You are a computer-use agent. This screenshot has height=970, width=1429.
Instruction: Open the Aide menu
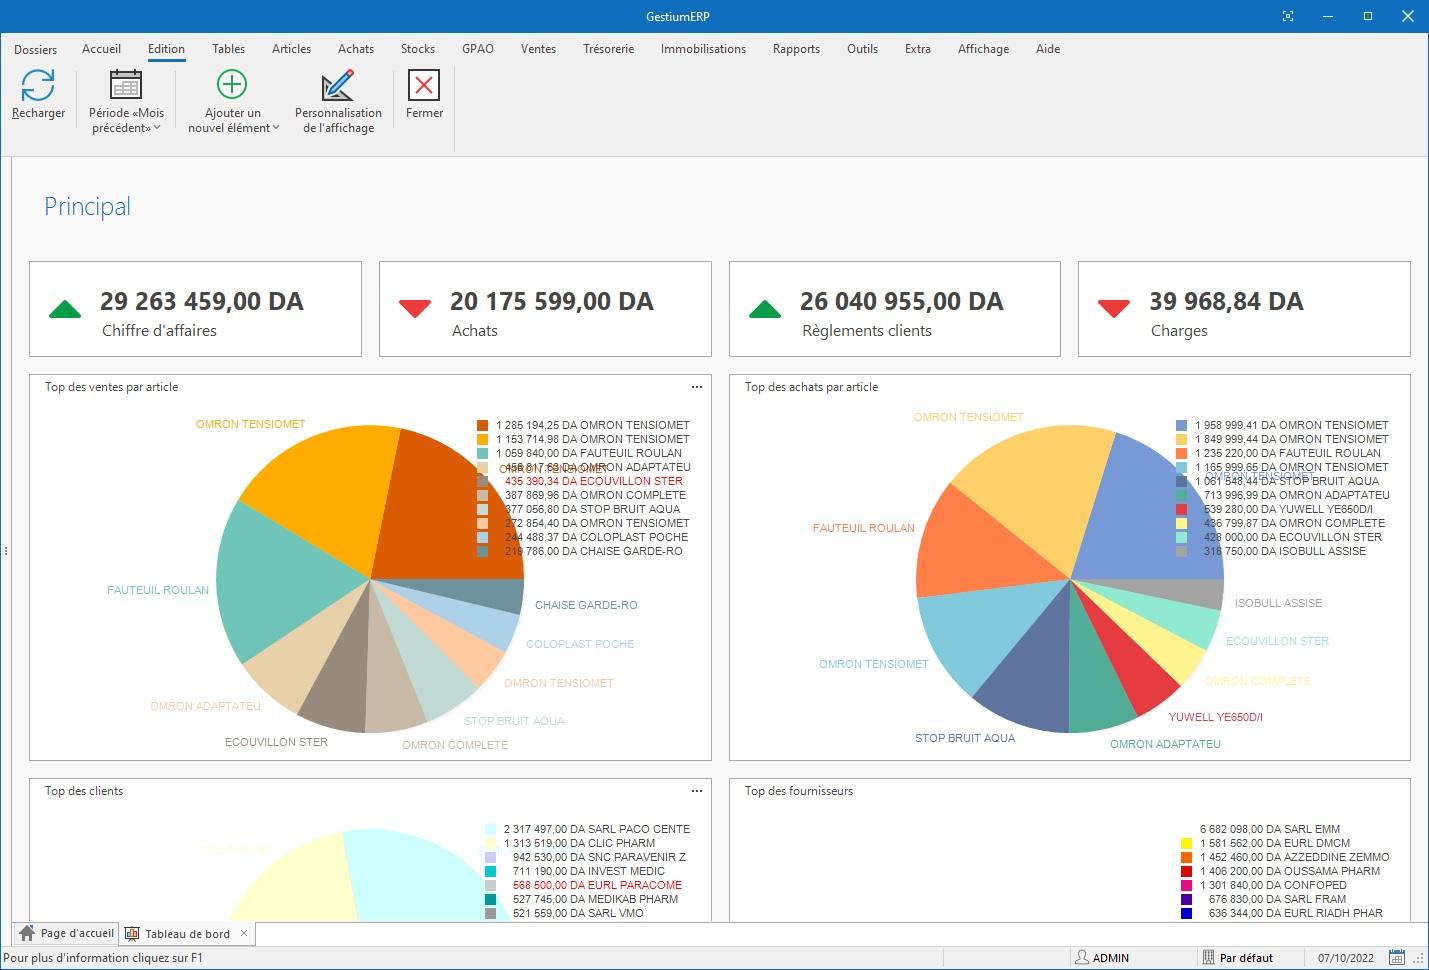tap(1048, 49)
